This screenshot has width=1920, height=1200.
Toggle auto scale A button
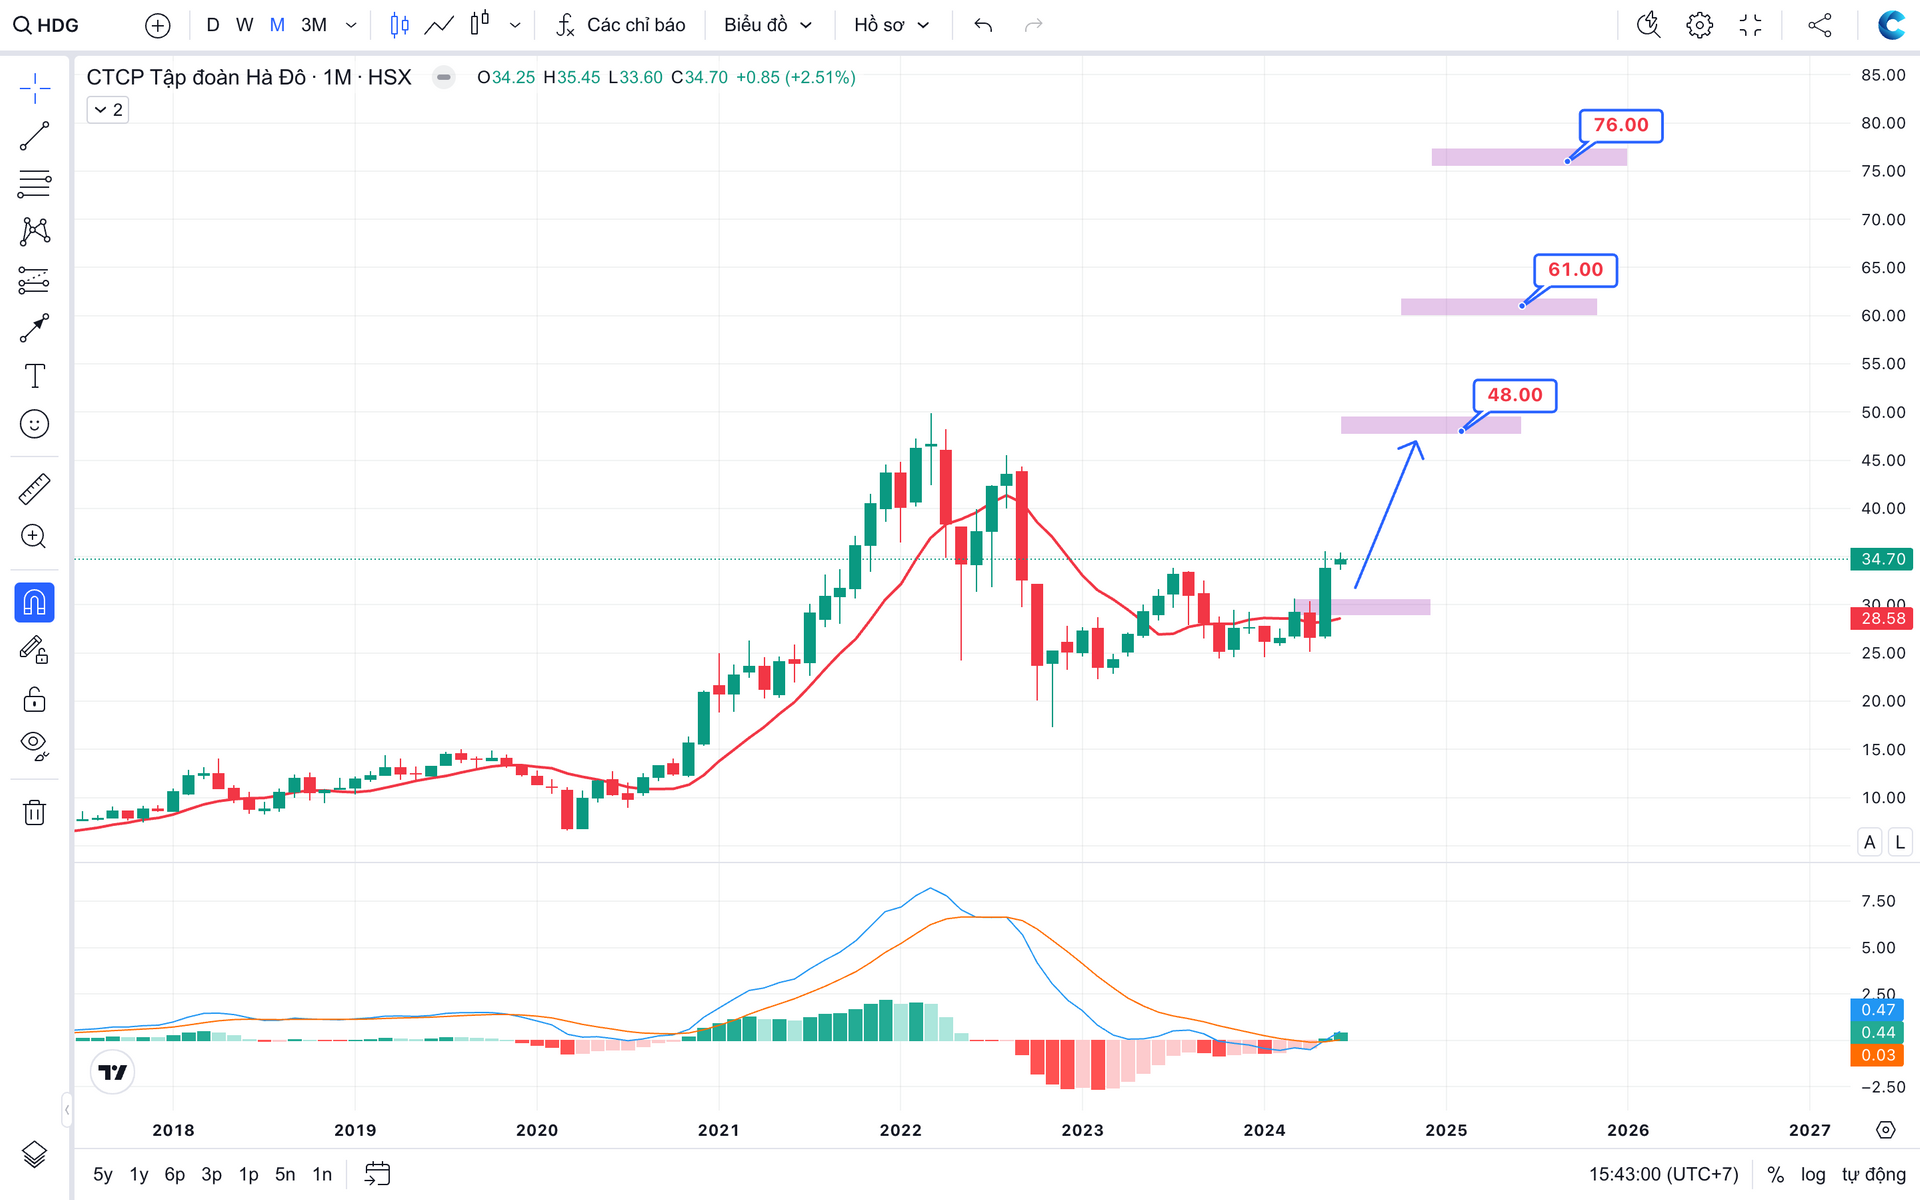1869,842
